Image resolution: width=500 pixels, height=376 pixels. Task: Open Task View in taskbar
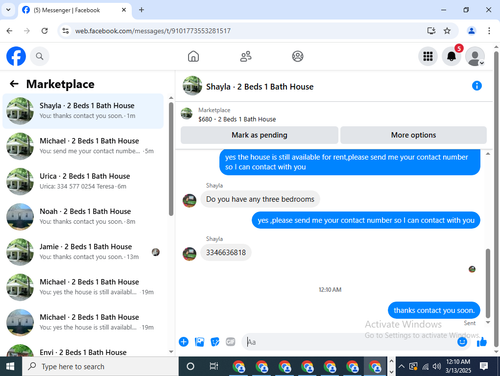pos(214,366)
